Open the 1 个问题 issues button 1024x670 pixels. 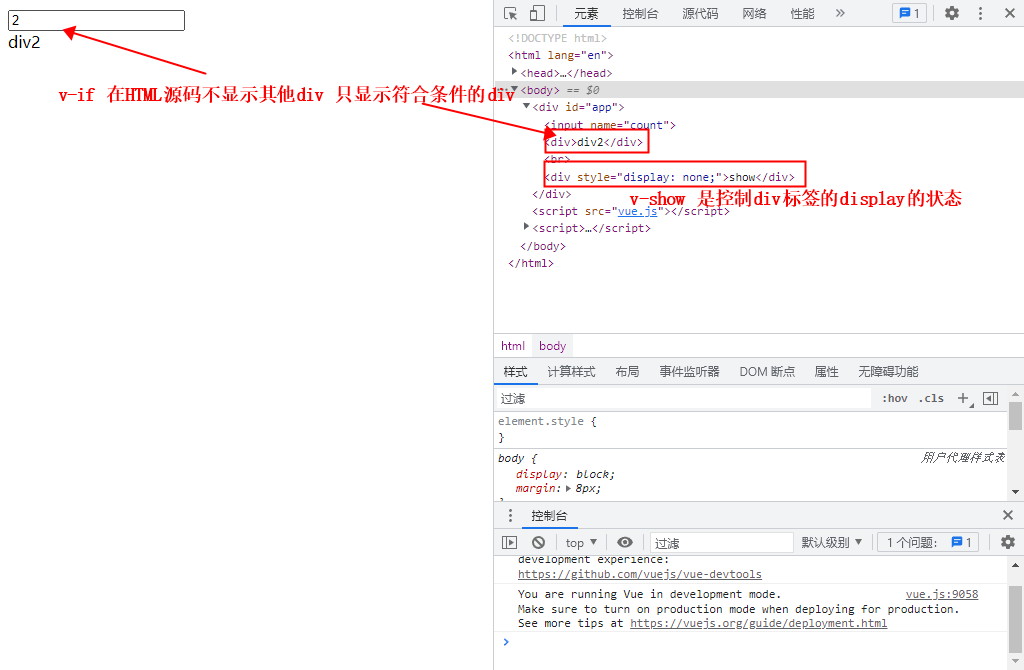pyautogui.click(x=928, y=543)
